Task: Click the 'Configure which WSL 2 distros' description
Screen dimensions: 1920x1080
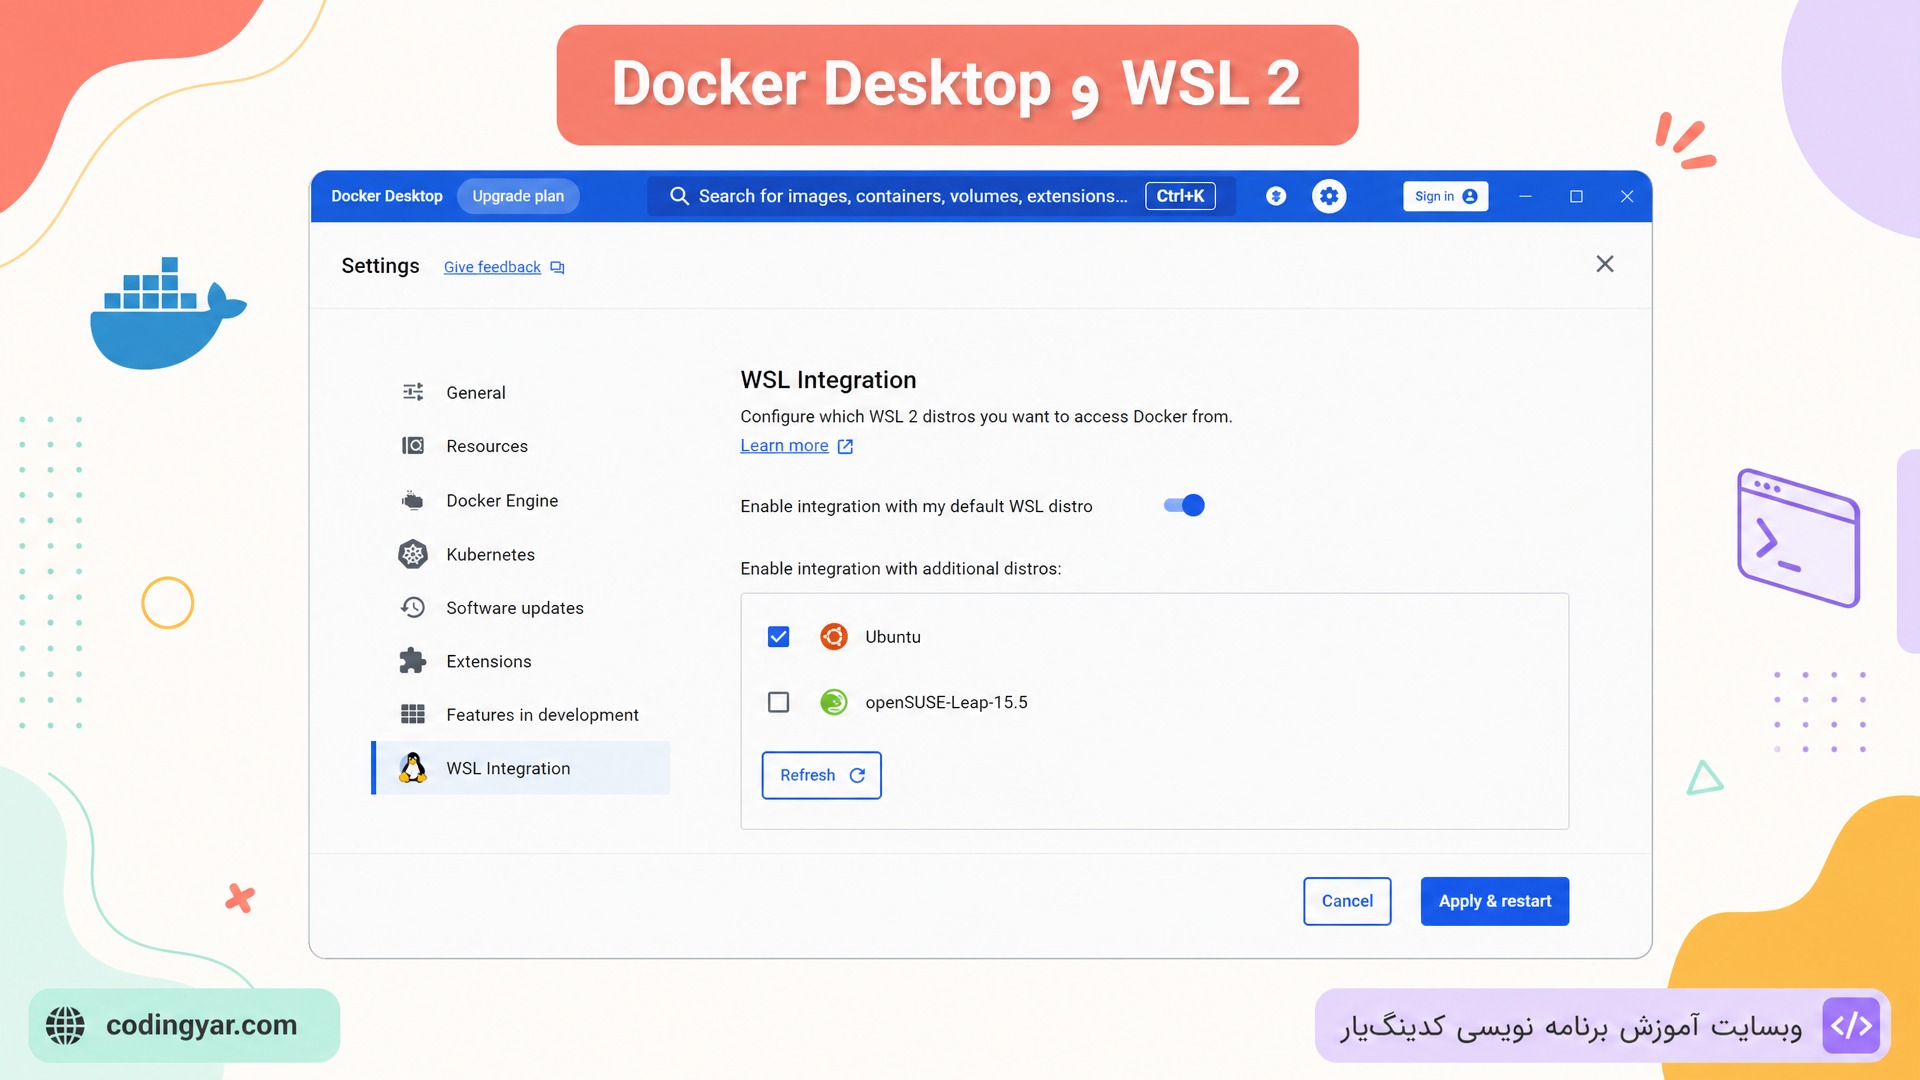Action: [986, 416]
